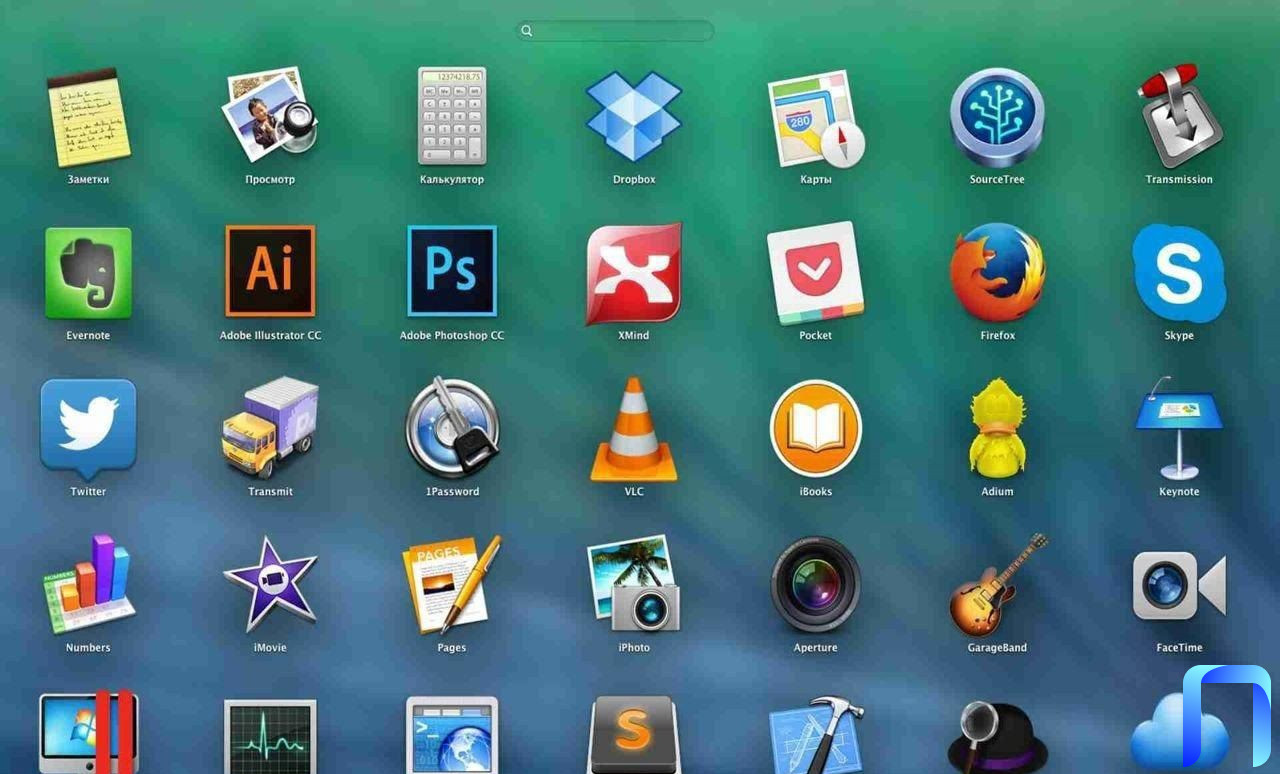Launch Xcode with the hammer icon
Screen dimensions: 1280x774
coord(816,735)
